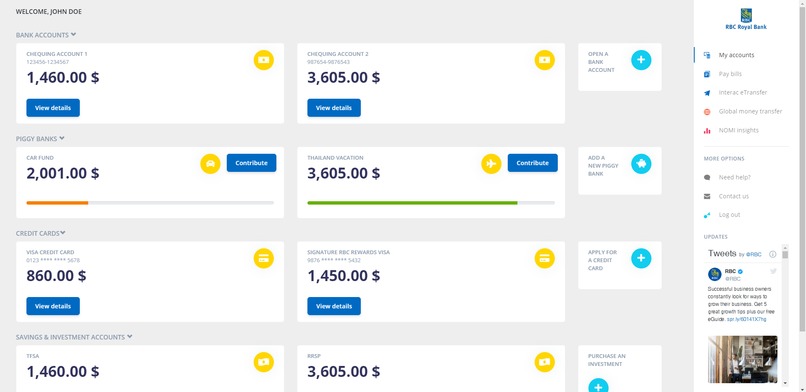This screenshot has width=806, height=392.
Task: Click the Signature RBC Rewards Visa card icon
Action: [x=545, y=258]
